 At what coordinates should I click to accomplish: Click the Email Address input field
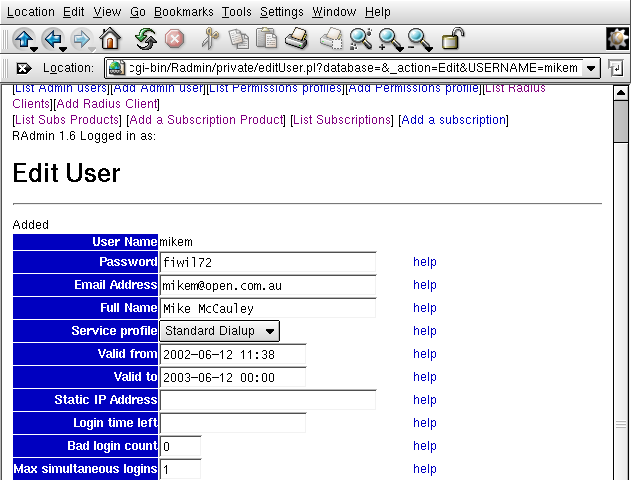click(x=268, y=286)
